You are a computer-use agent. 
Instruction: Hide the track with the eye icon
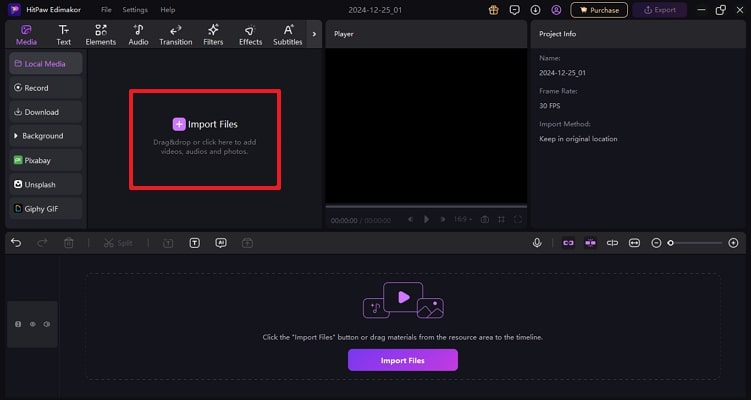pyautogui.click(x=33, y=324)
